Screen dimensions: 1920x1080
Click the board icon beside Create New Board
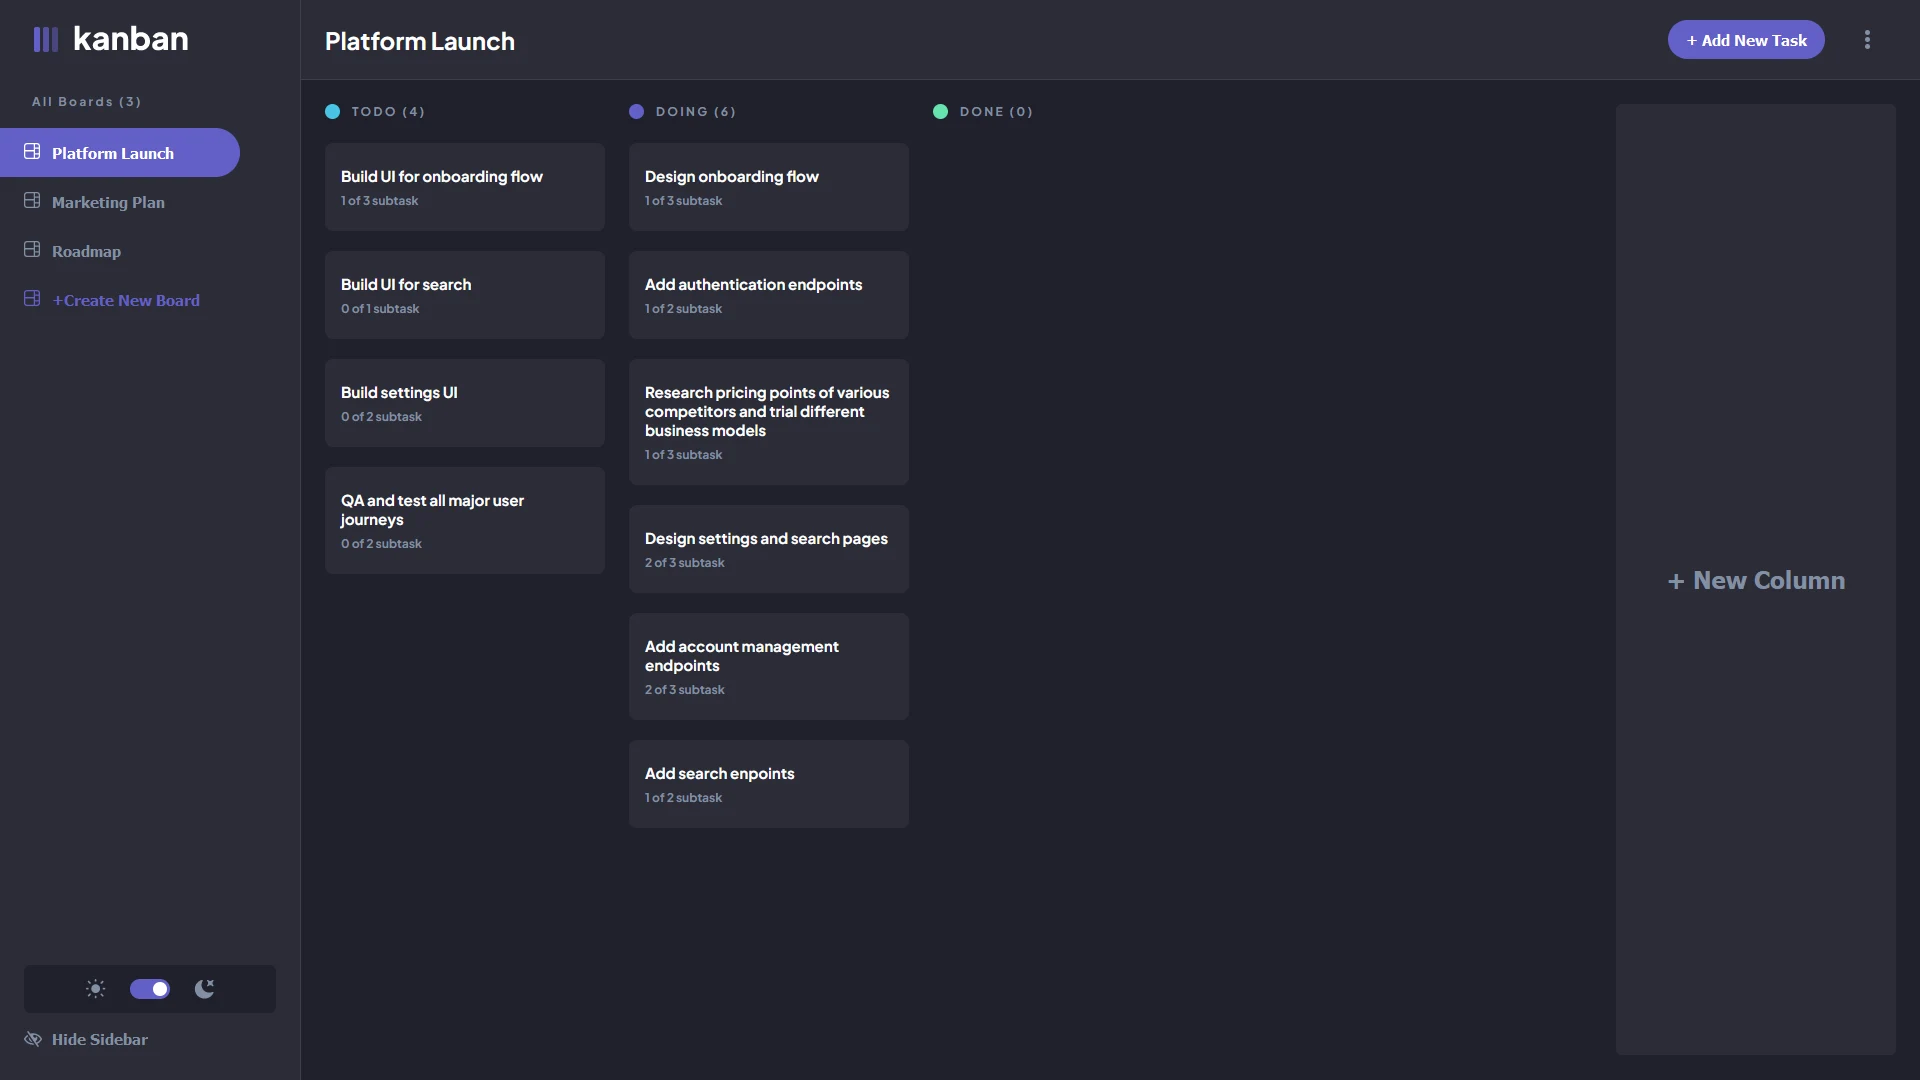32,299
